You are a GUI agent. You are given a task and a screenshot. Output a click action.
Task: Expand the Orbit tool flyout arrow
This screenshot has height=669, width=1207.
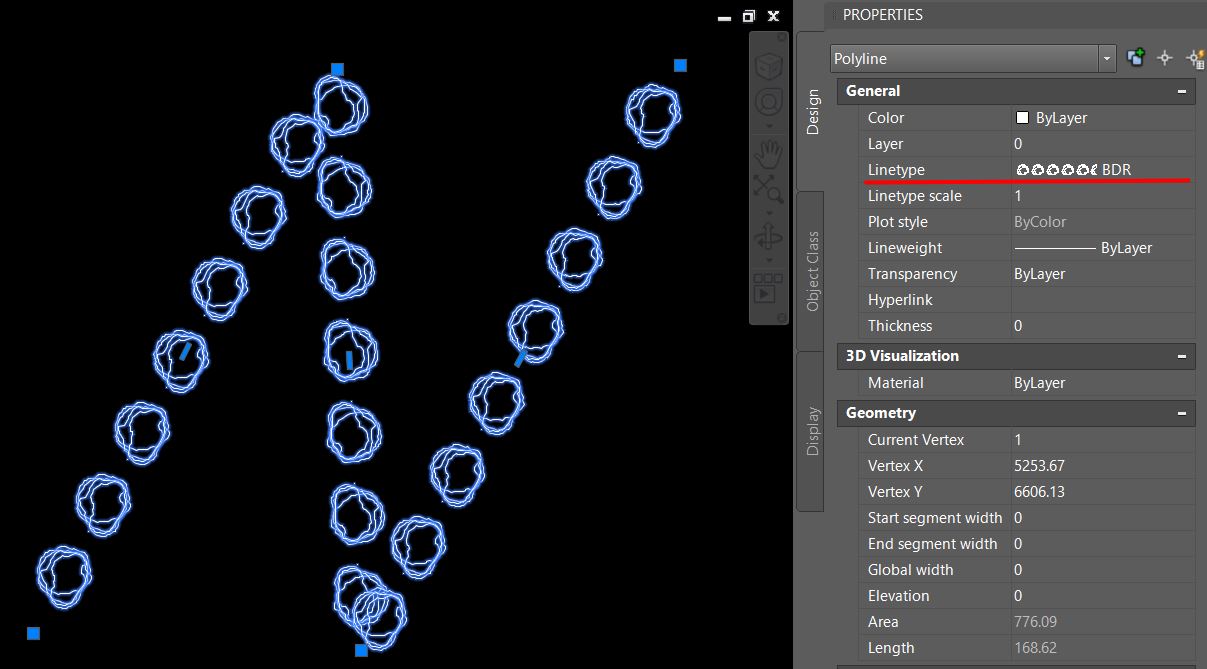click(768, 261)
